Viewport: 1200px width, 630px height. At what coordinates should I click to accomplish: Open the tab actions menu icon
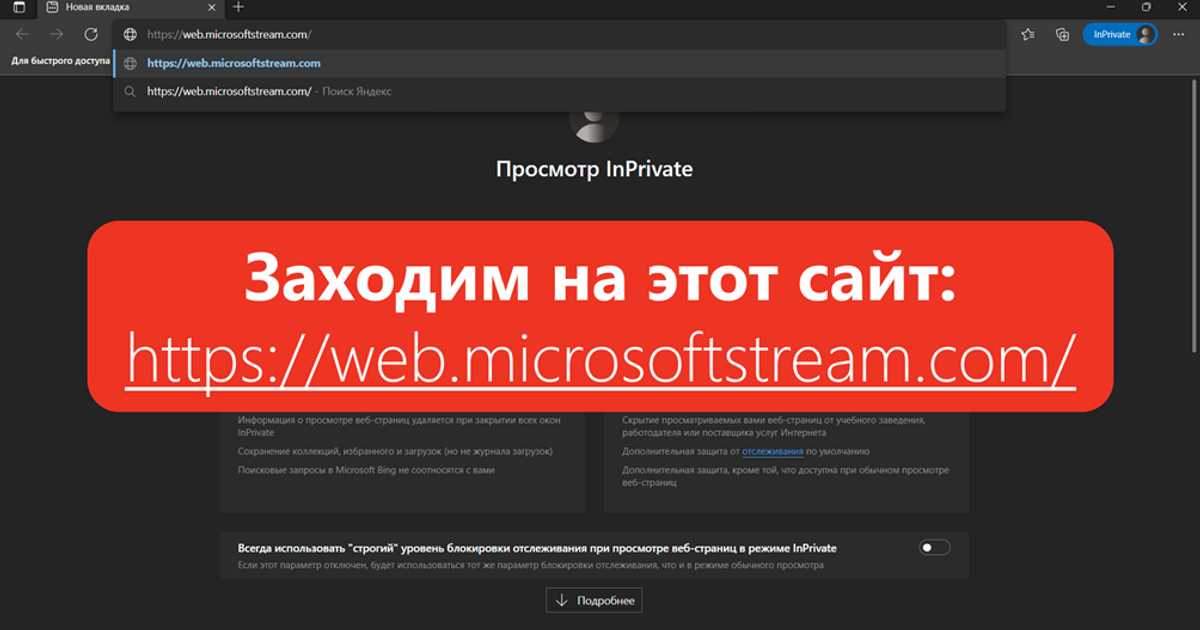[19, 7]
